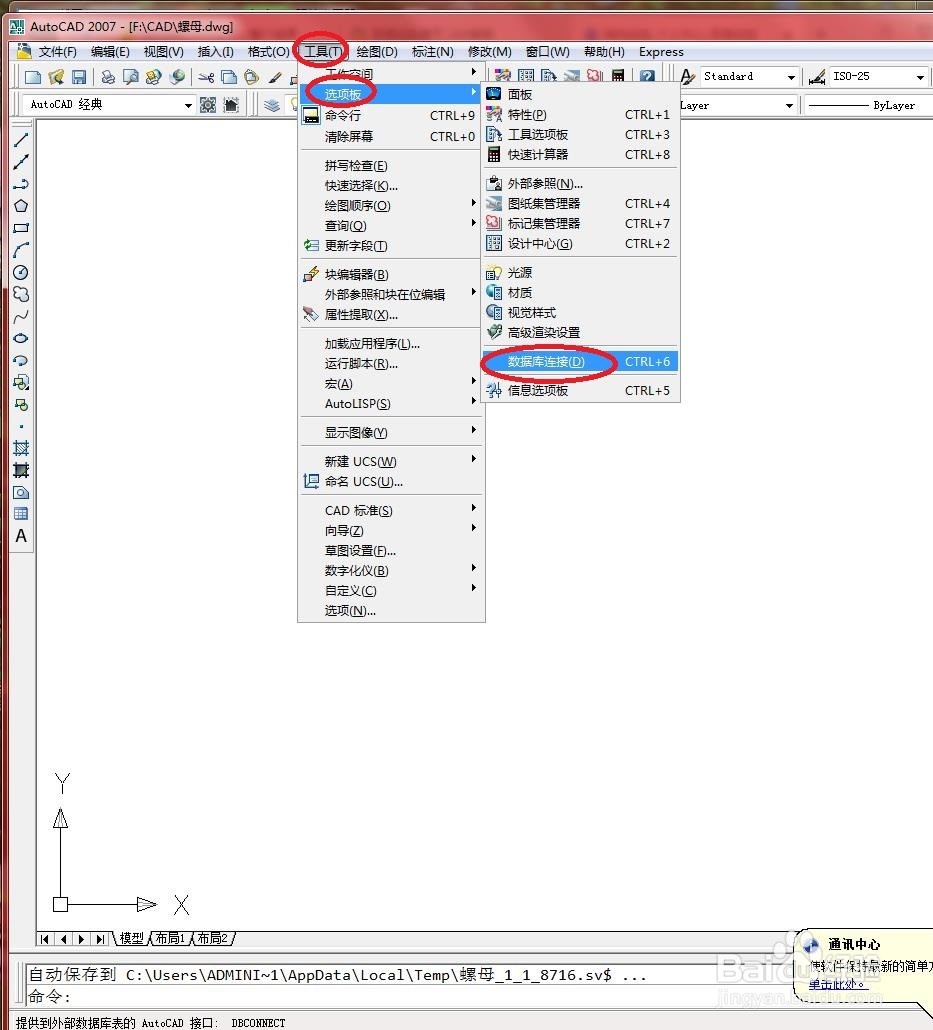Image resolution: width=933 pixels, height=1030 pixels.
Task: Switch to the 模型 tab
Action: point(131,939)
